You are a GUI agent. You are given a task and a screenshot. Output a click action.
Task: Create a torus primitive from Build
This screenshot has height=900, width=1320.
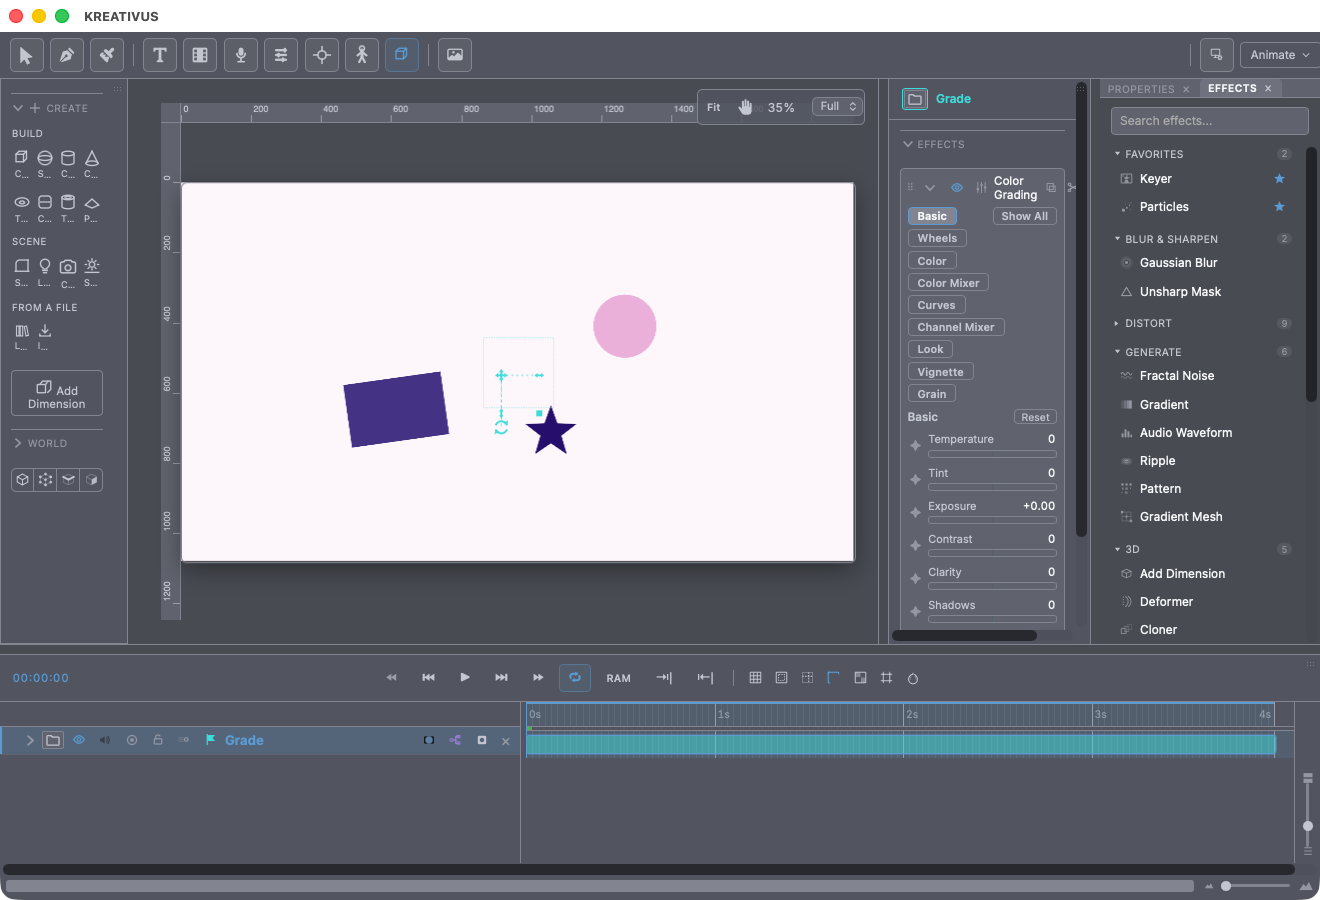[x=21, y=202]
